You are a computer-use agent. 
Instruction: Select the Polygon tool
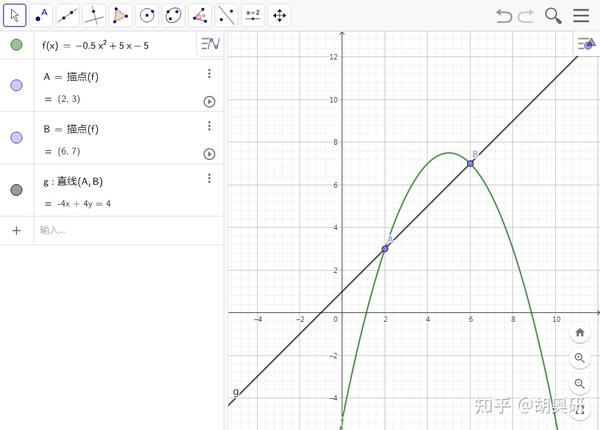(x=121, y=15)
